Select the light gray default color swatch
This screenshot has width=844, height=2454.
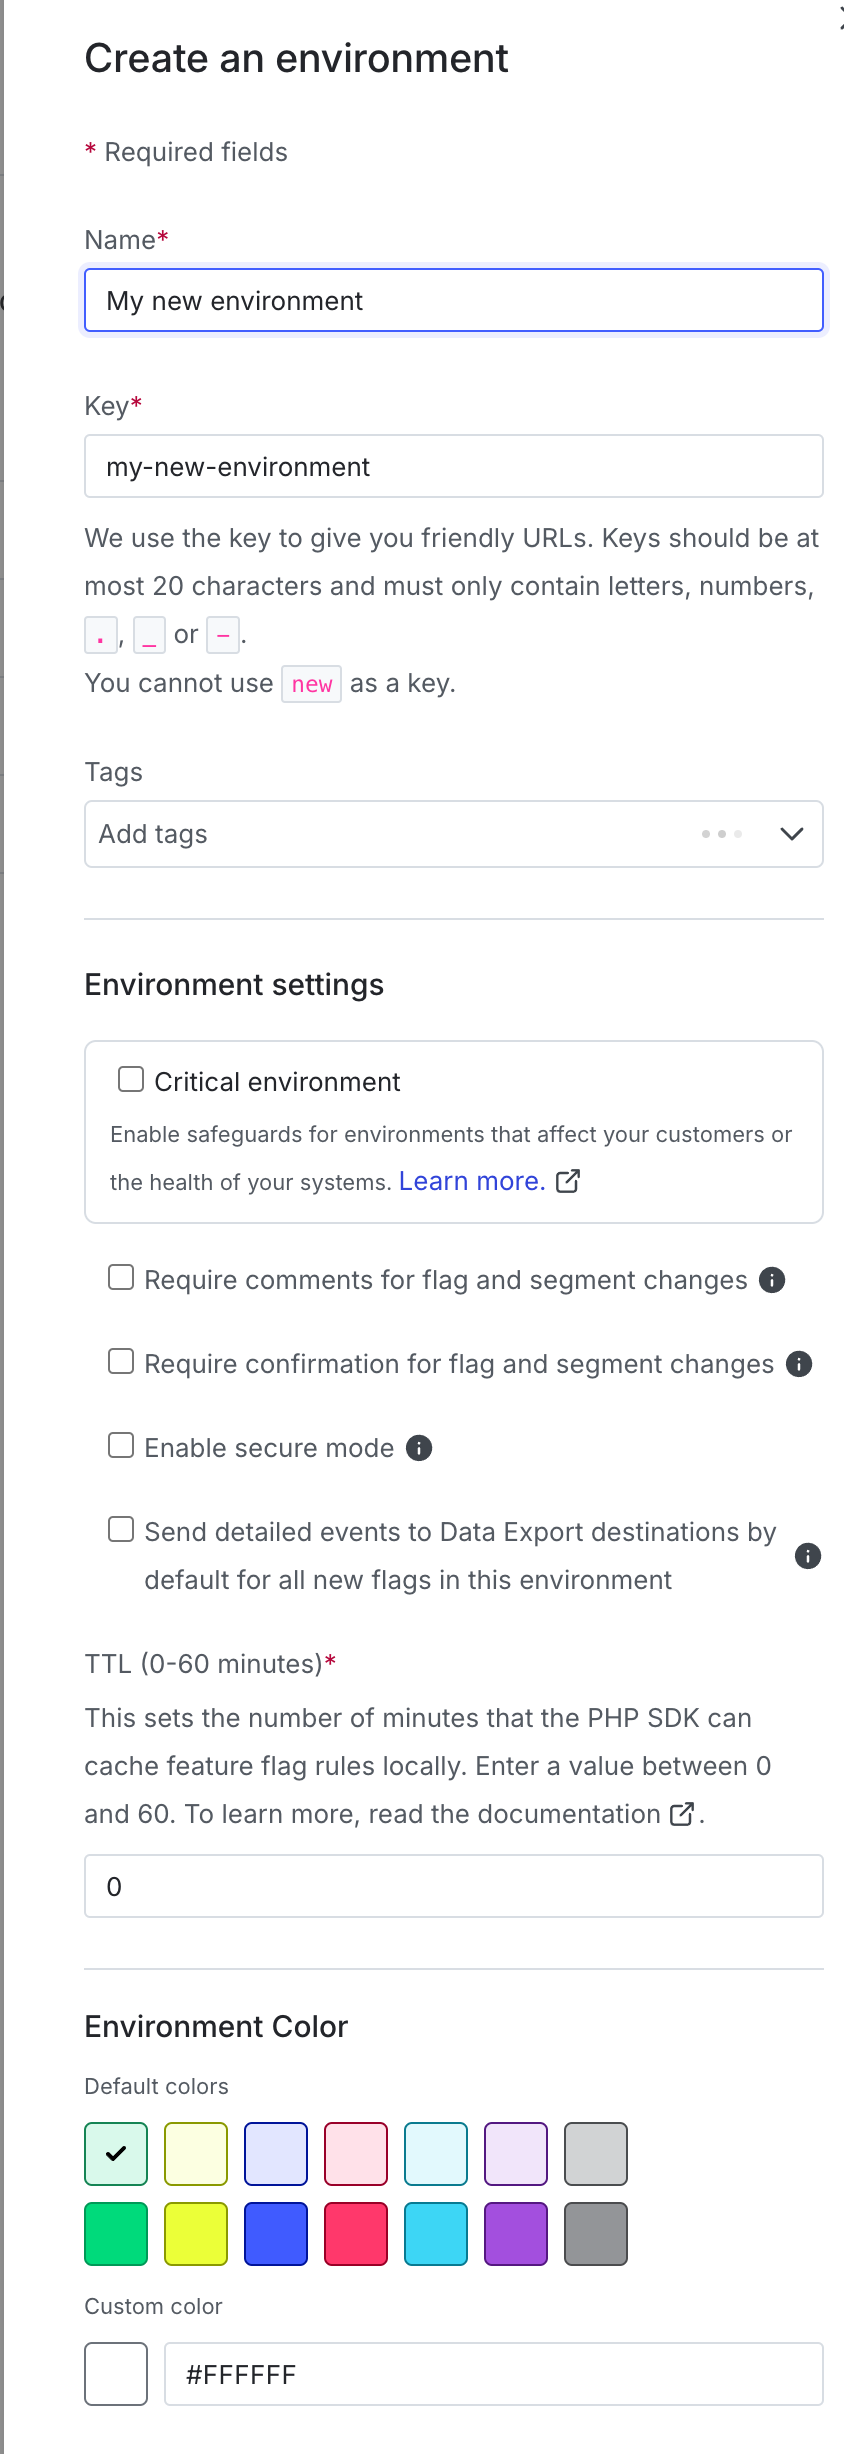[596, 2154]
